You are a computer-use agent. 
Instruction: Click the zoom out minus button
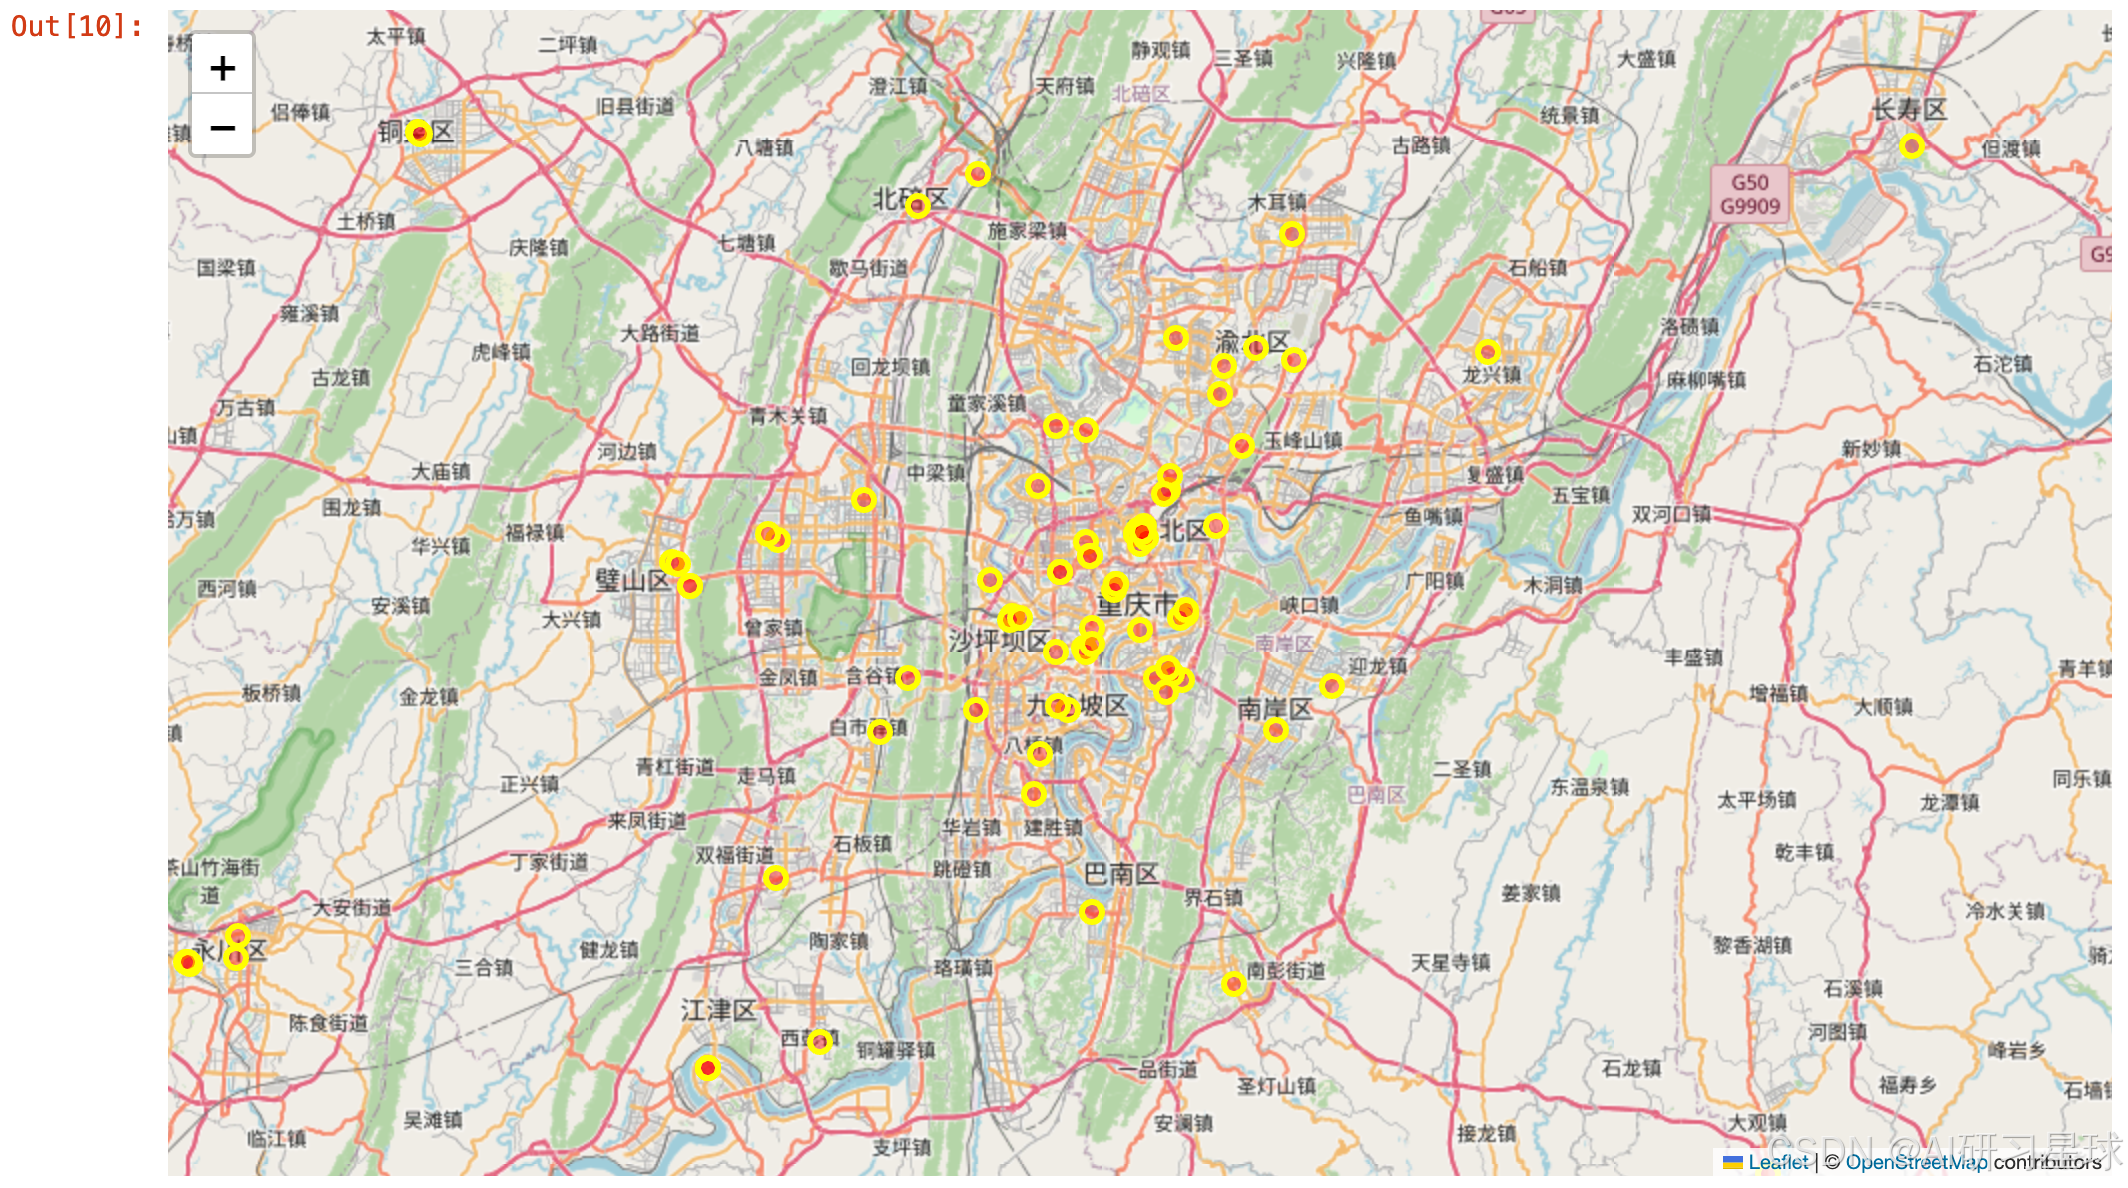click(222, 128)
